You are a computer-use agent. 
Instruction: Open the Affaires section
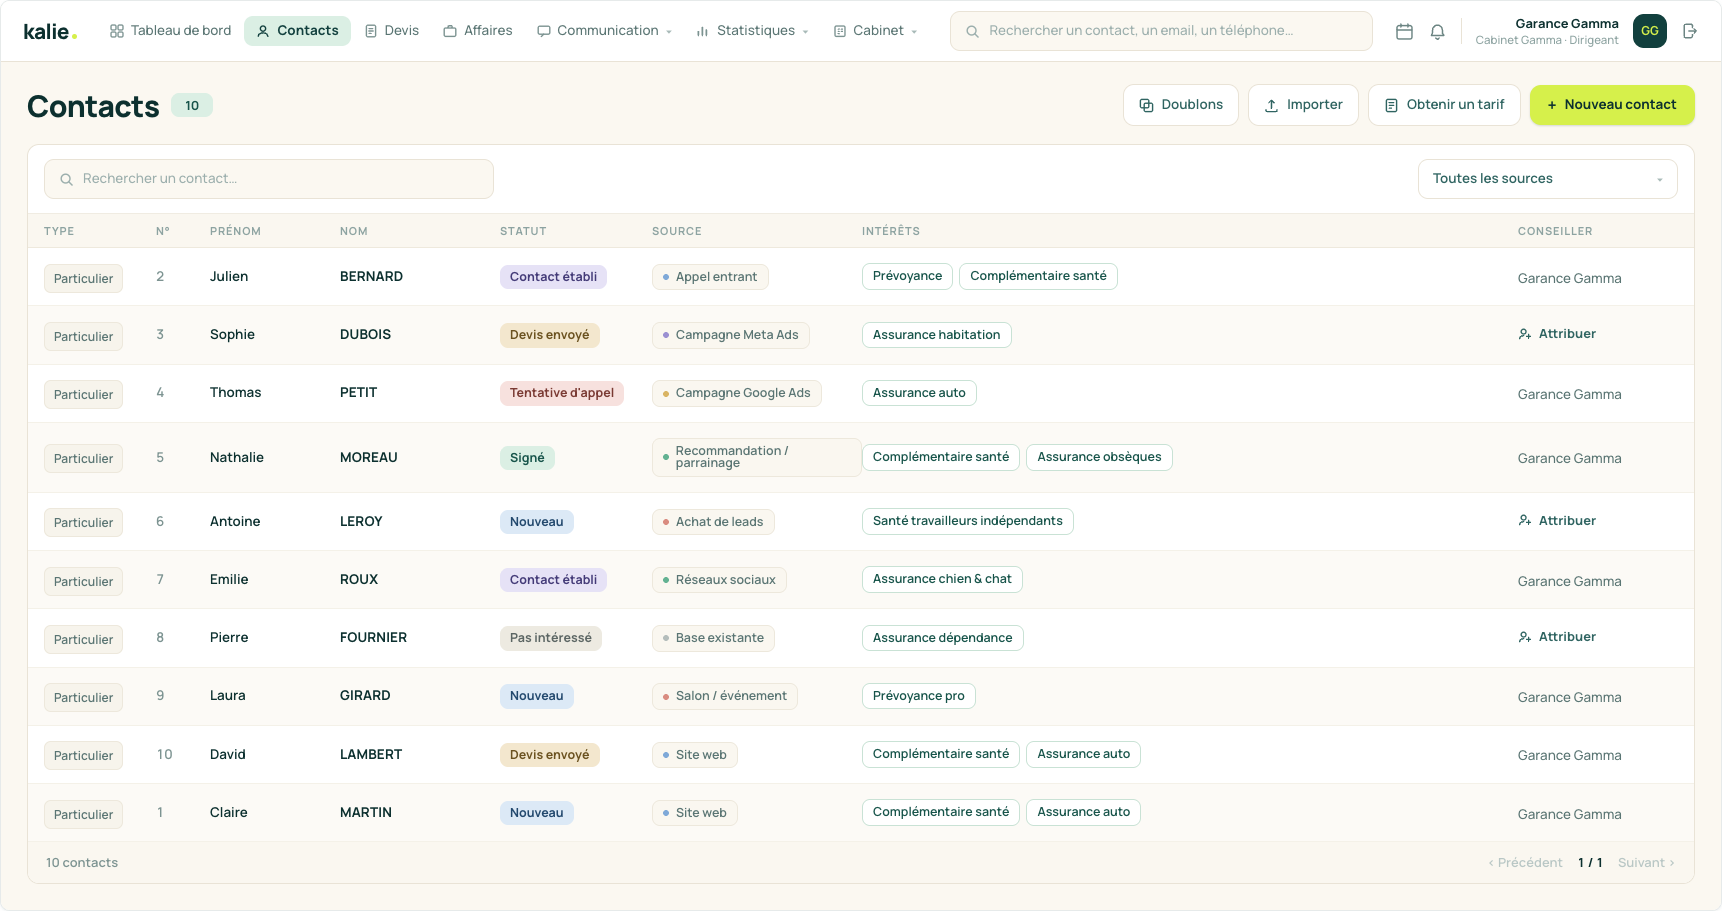[478, 31]
